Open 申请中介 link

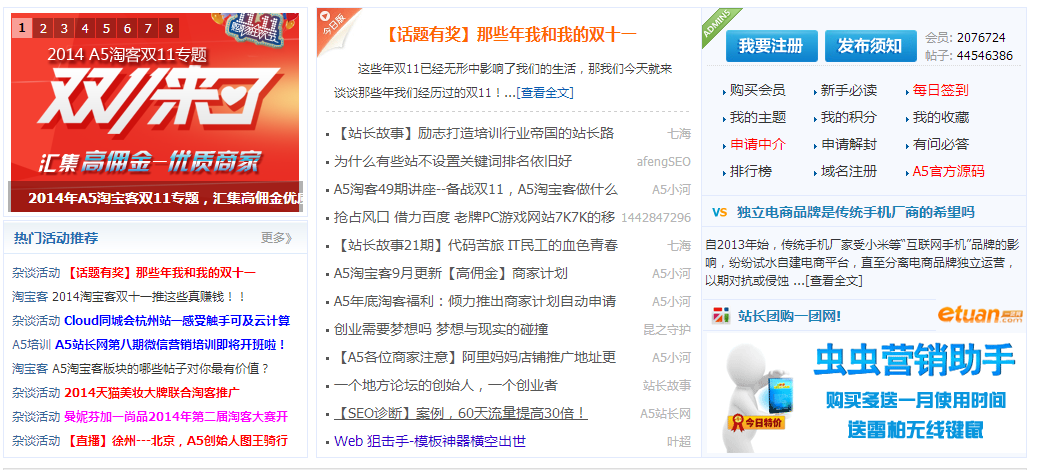757,144
